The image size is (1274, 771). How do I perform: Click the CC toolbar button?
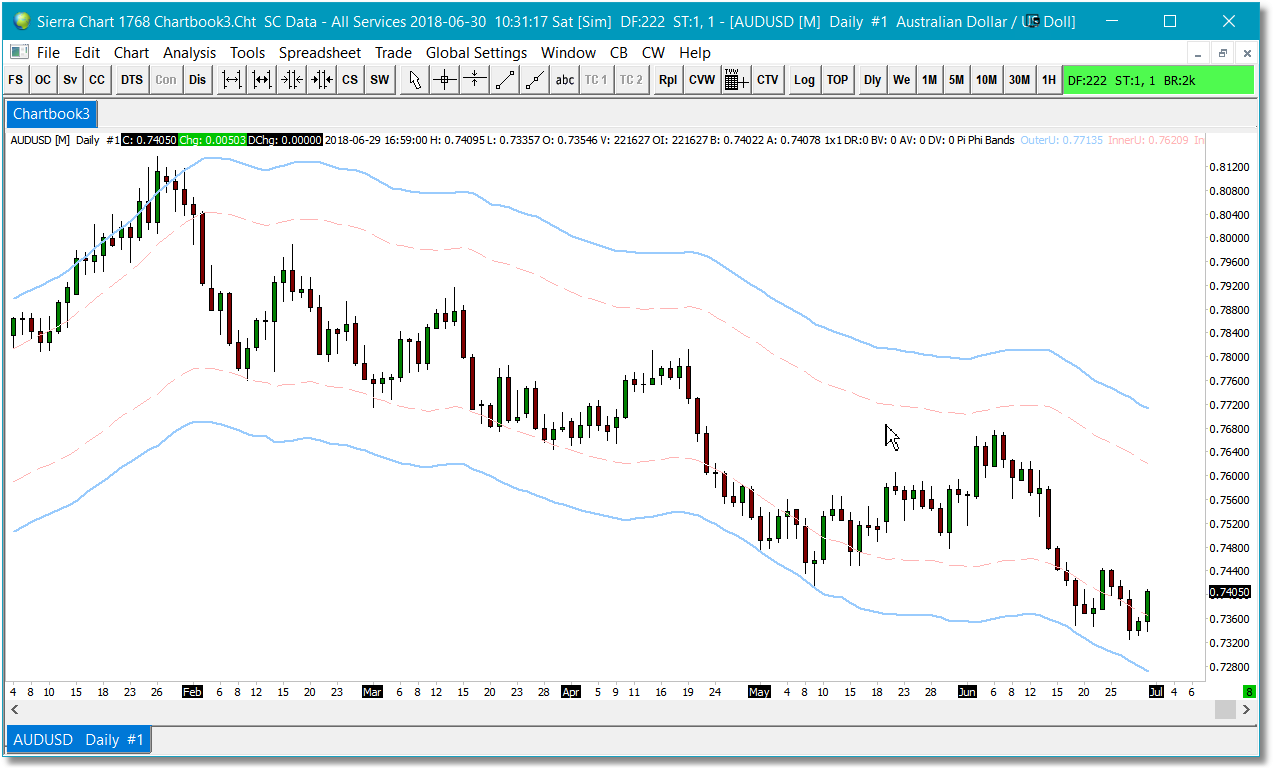(97, 80)
